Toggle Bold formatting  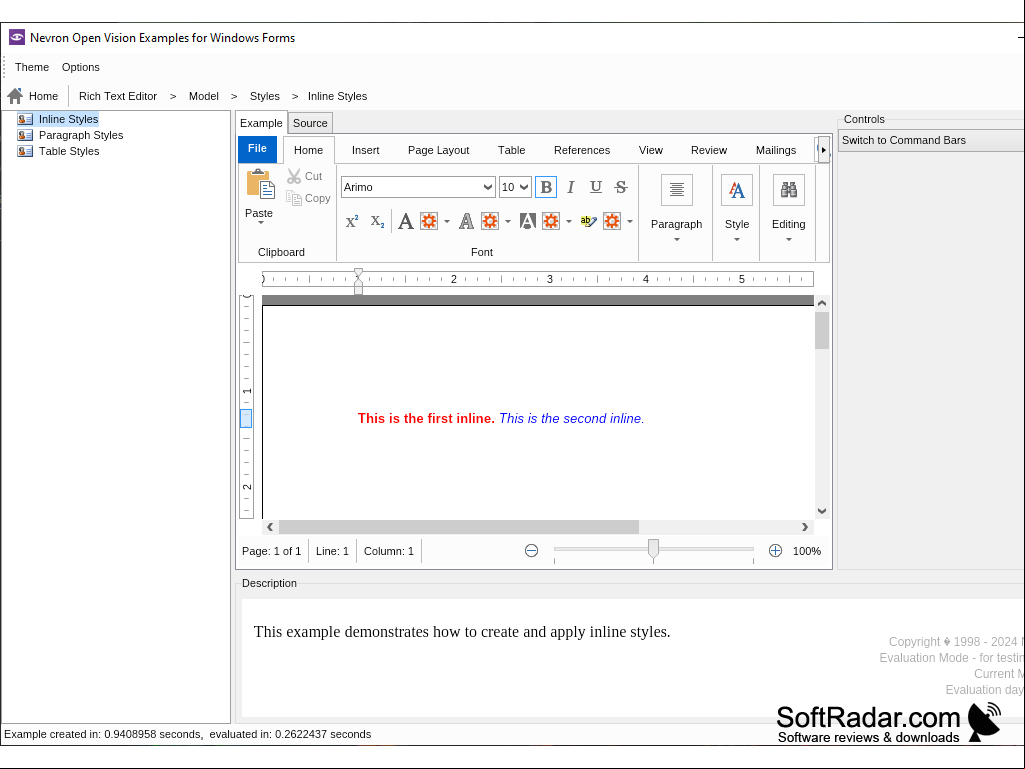click(546, 187)
